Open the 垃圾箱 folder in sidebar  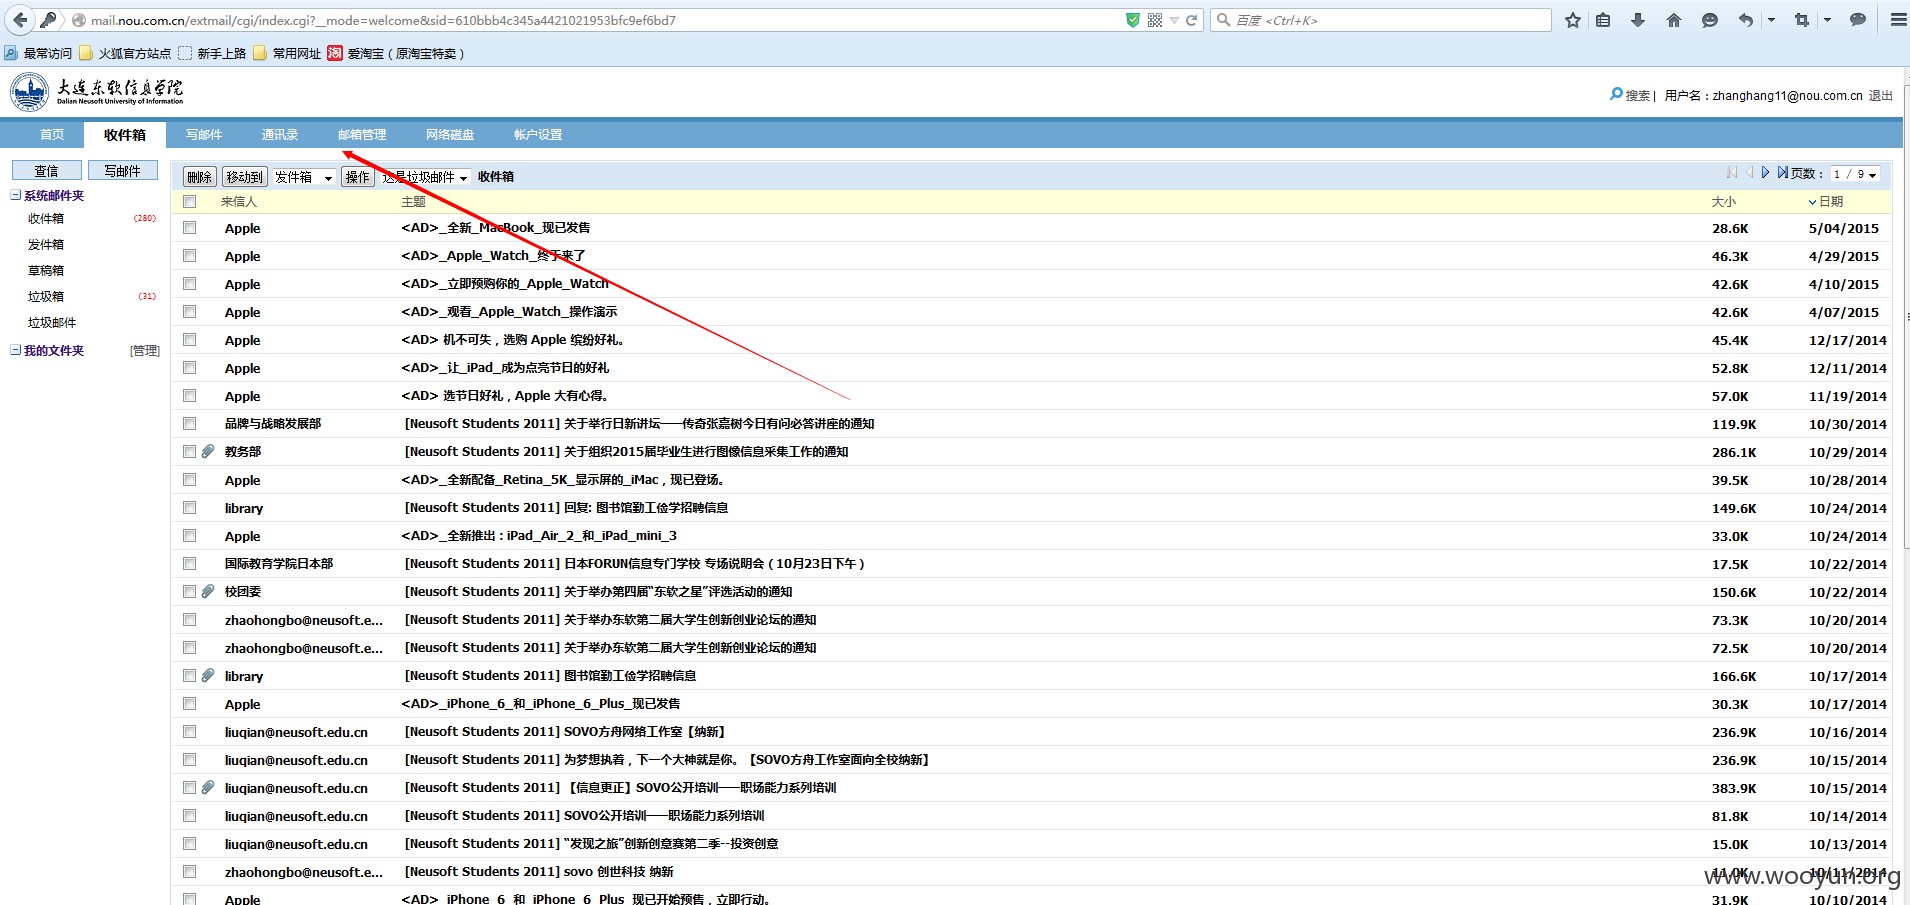coord(46,297)
